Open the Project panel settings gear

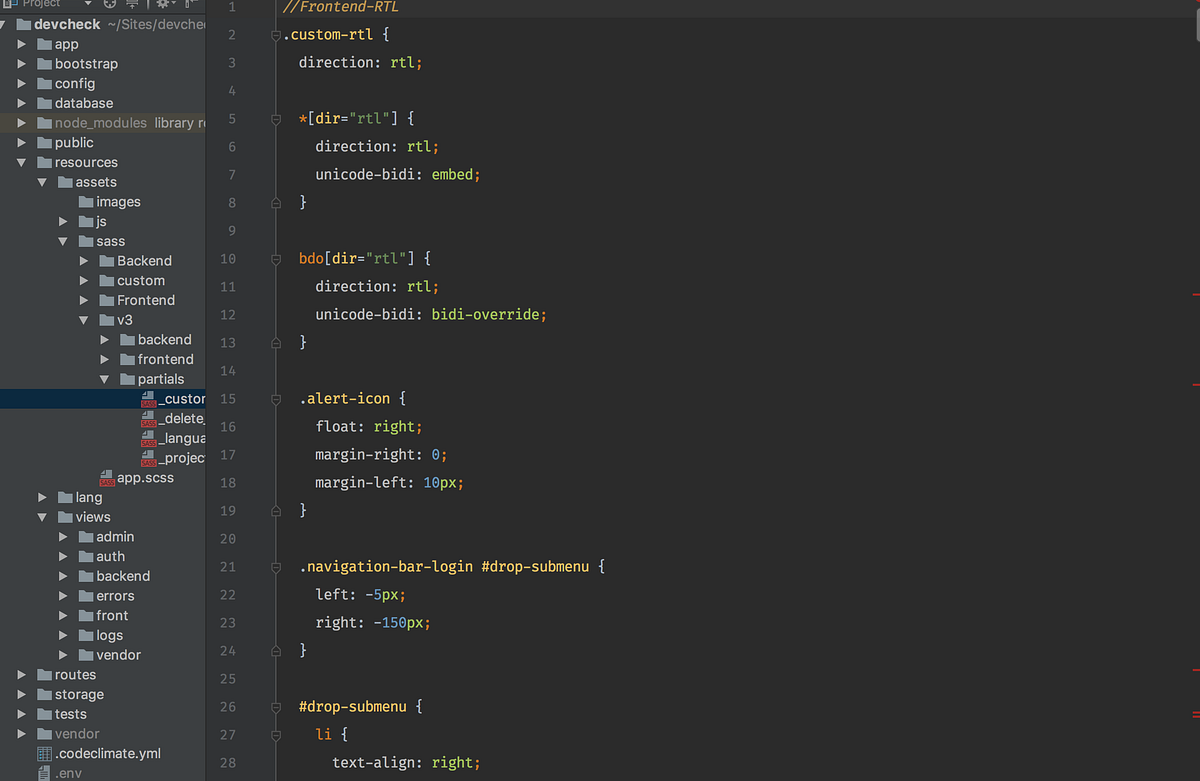(165, 5)
